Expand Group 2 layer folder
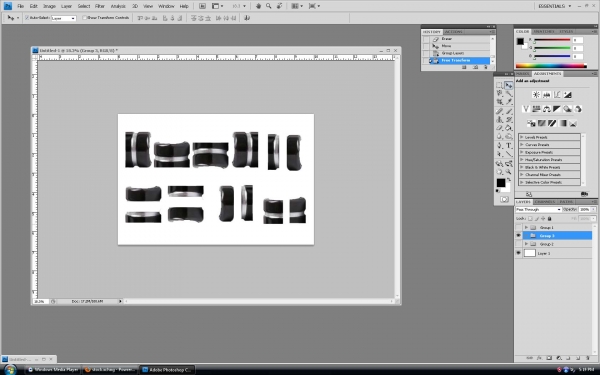The width and height of the screenshot is (600, 375). click(x=526, y=244)
